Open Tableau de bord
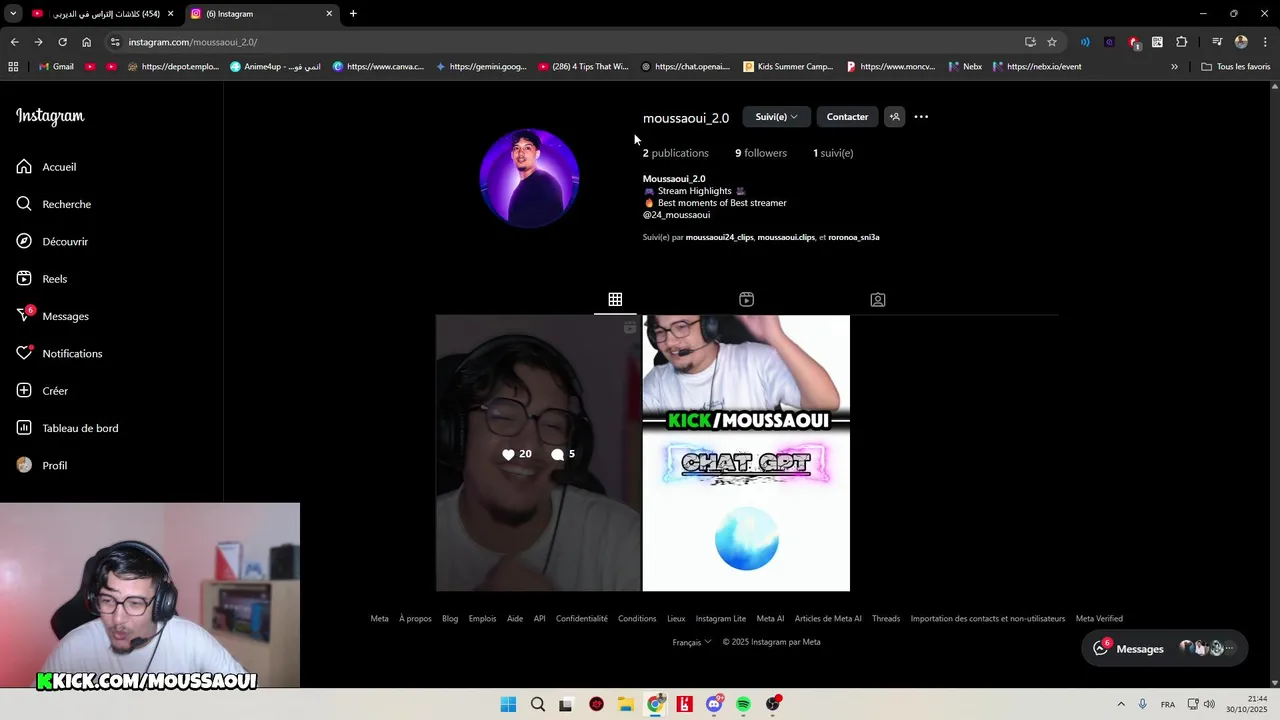This screenshot has width=1280, height=720. pyautogui.click(x=67, y=428)
